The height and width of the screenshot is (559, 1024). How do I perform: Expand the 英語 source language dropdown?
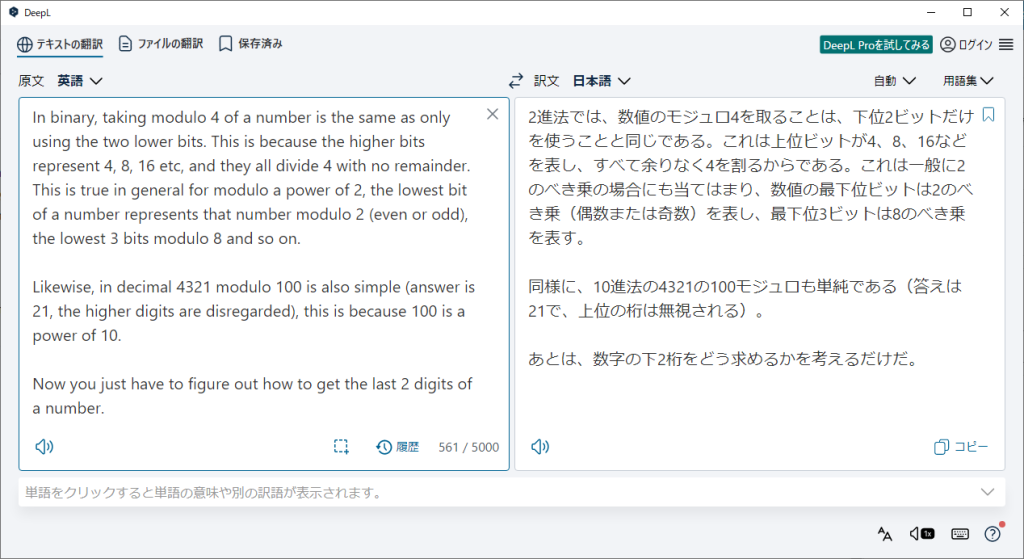[80, 81]
